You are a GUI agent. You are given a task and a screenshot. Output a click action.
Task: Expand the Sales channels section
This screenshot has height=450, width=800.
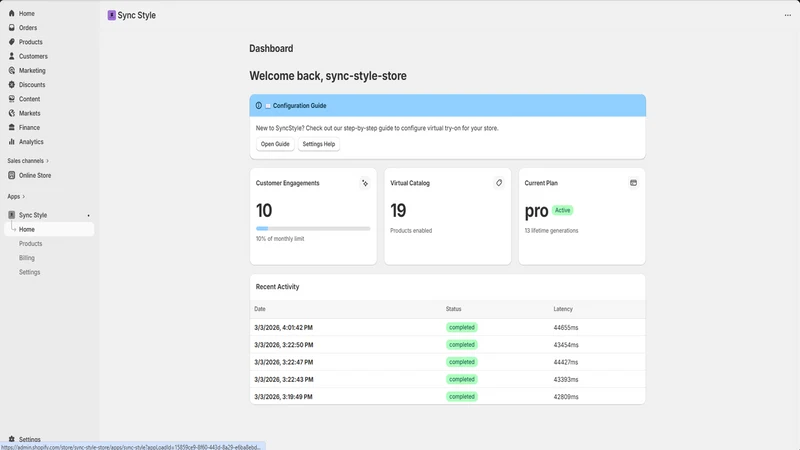[x=28, y=161]
